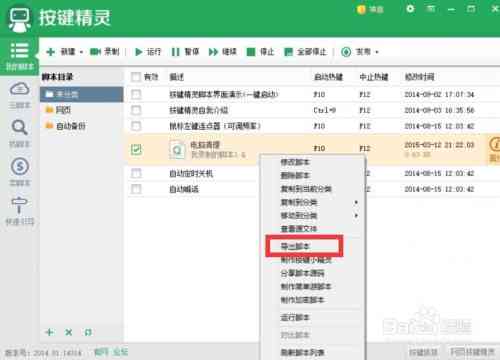Choose 刷新脚本列表 in context menu
The width and height of the screenshot is (500, 360).
click(302, 352)
